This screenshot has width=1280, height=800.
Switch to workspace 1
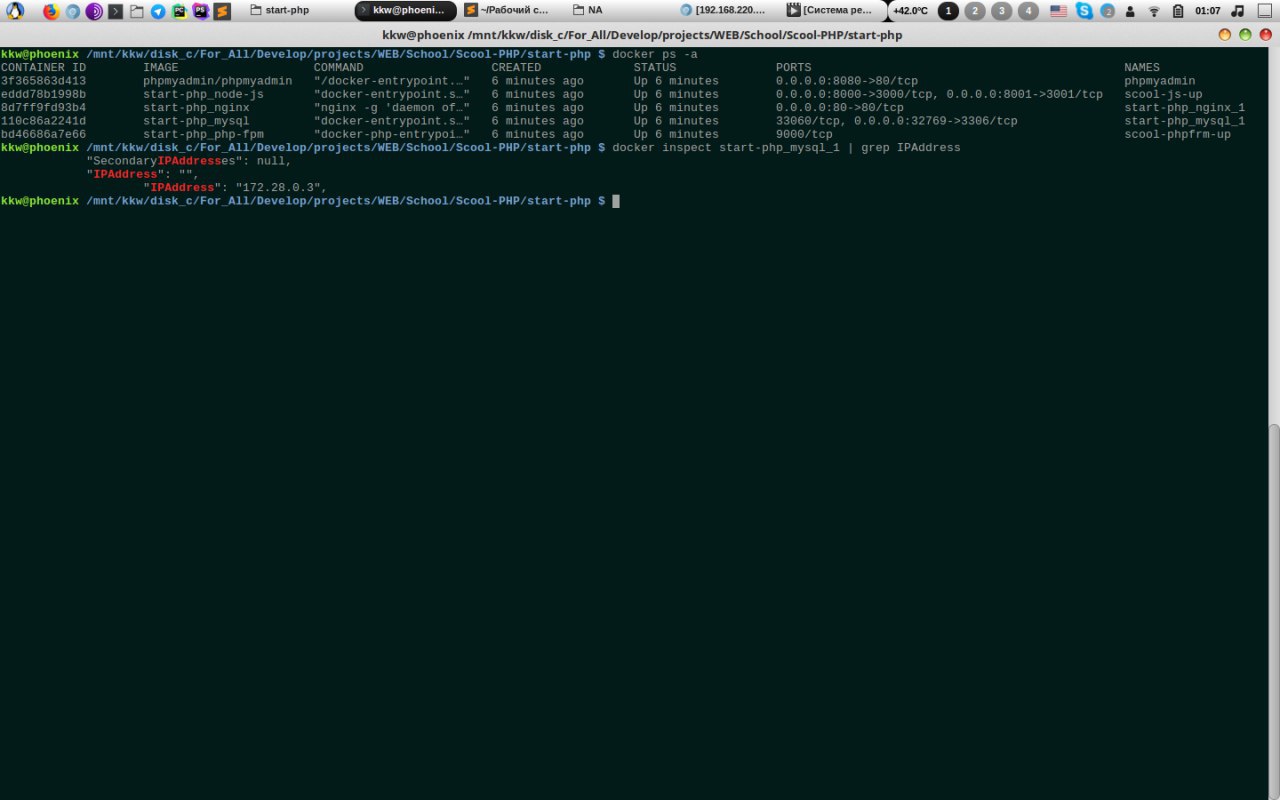tap(948, 11)
